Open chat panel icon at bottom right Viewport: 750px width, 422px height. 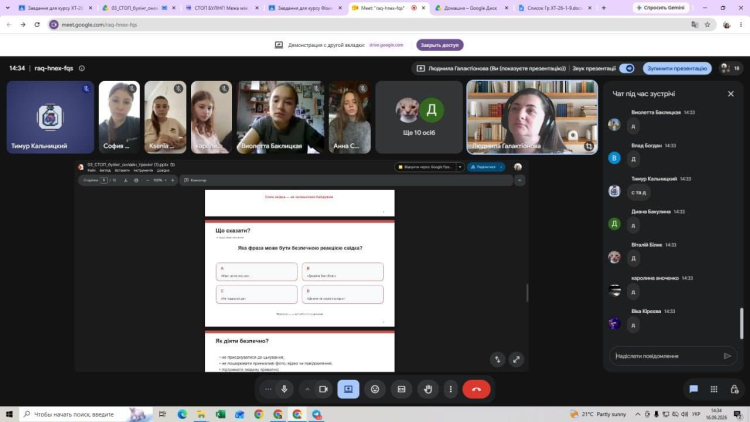pyautogui.click(x=694, y=389)
